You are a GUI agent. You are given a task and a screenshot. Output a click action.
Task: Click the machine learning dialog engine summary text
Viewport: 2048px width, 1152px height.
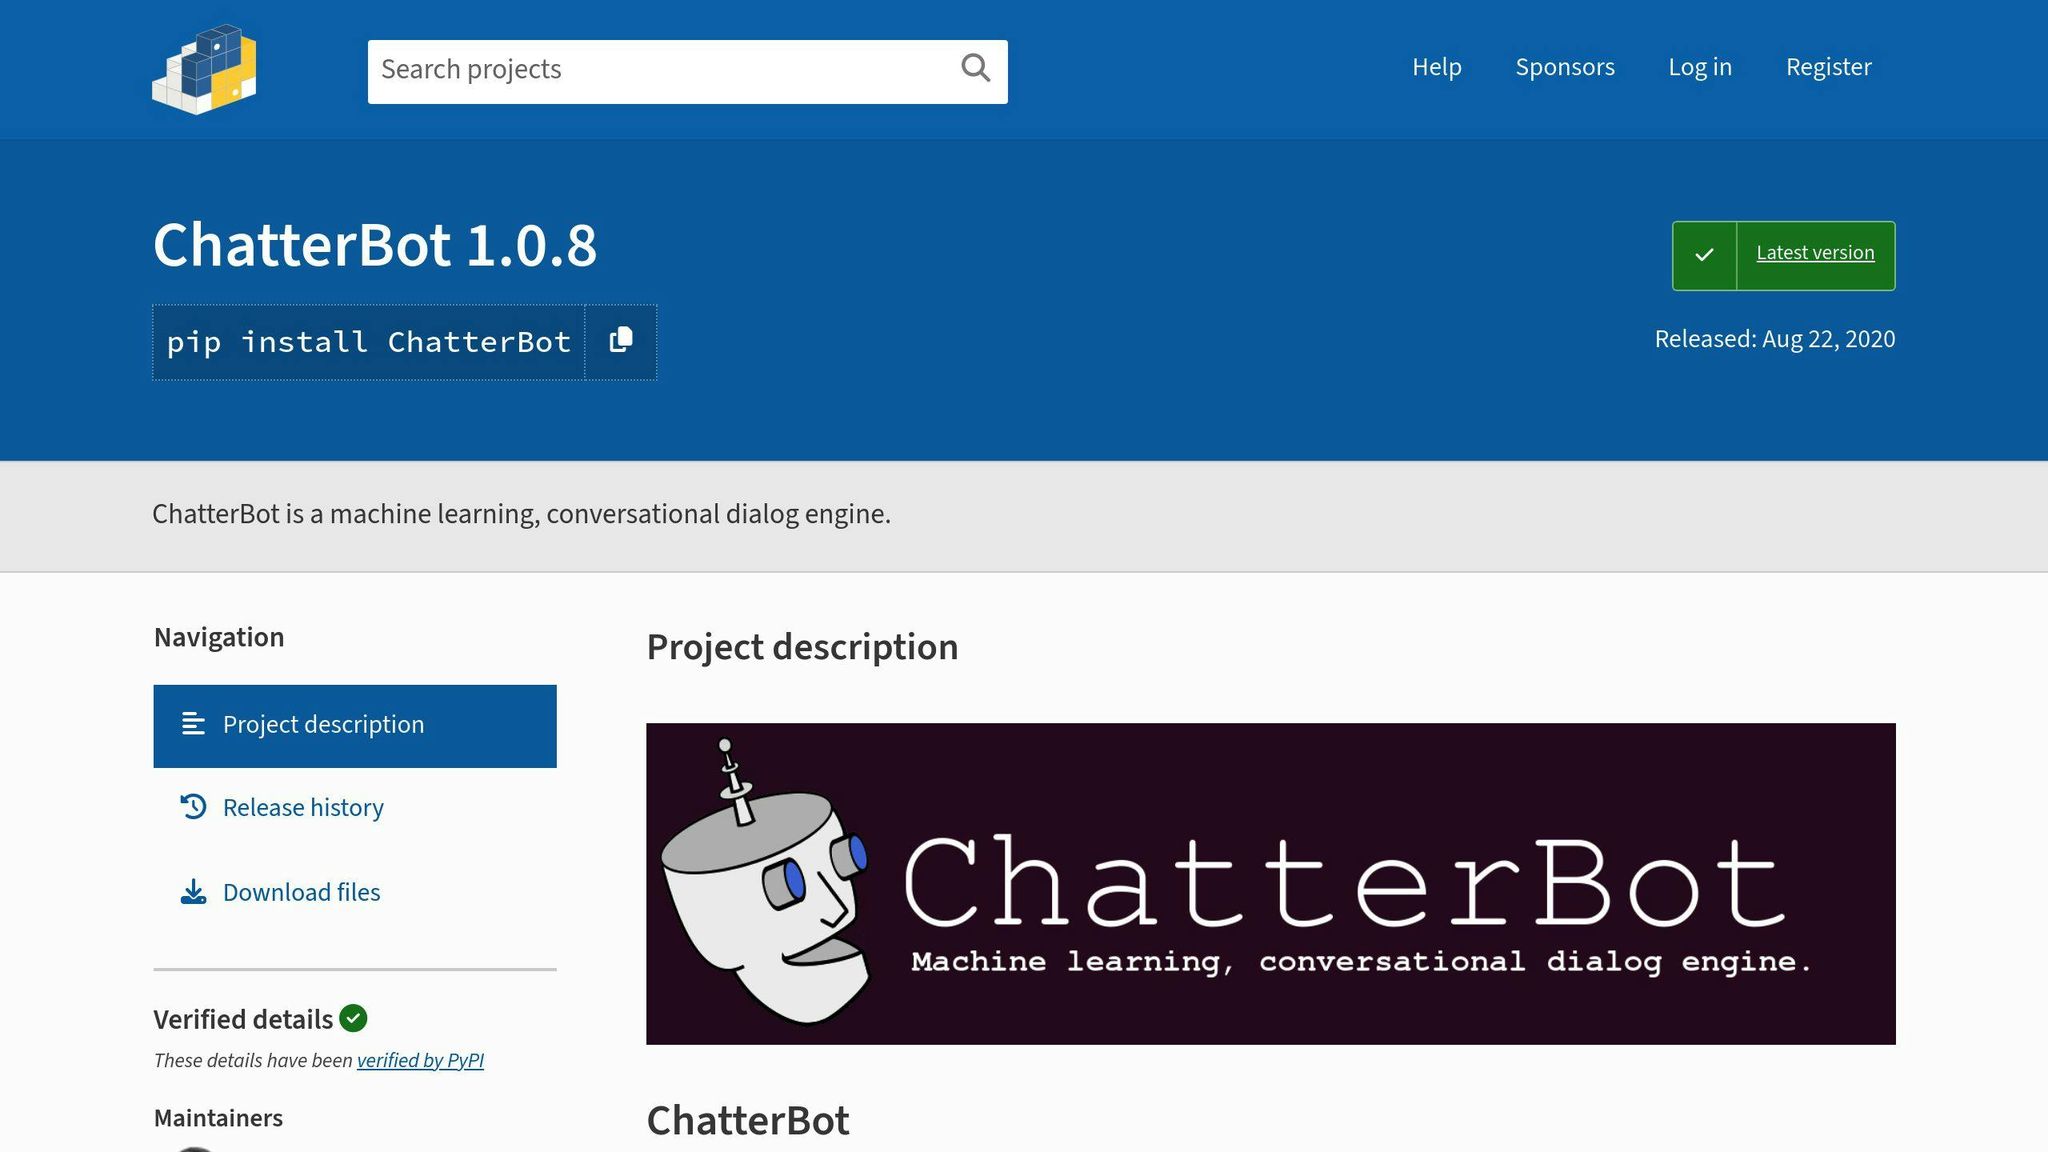pos(521,514)
